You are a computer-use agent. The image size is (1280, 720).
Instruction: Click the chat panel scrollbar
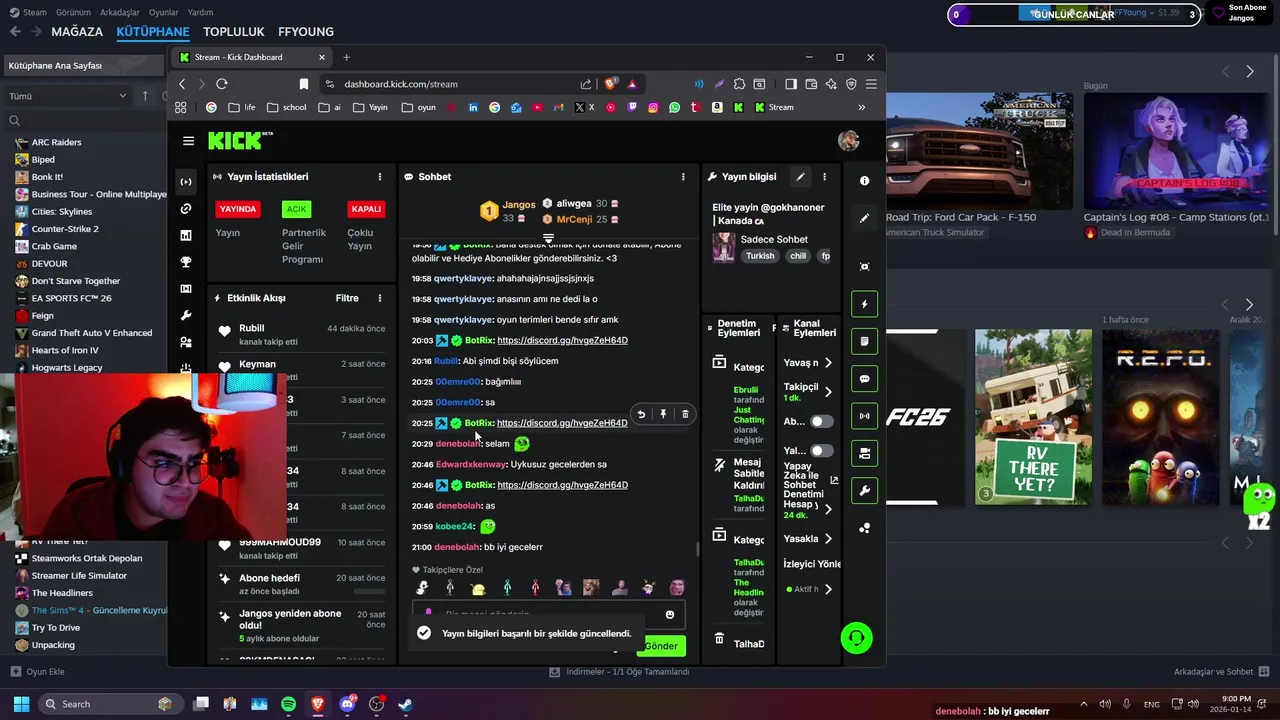pyautogui.click(x=697, y=549)
